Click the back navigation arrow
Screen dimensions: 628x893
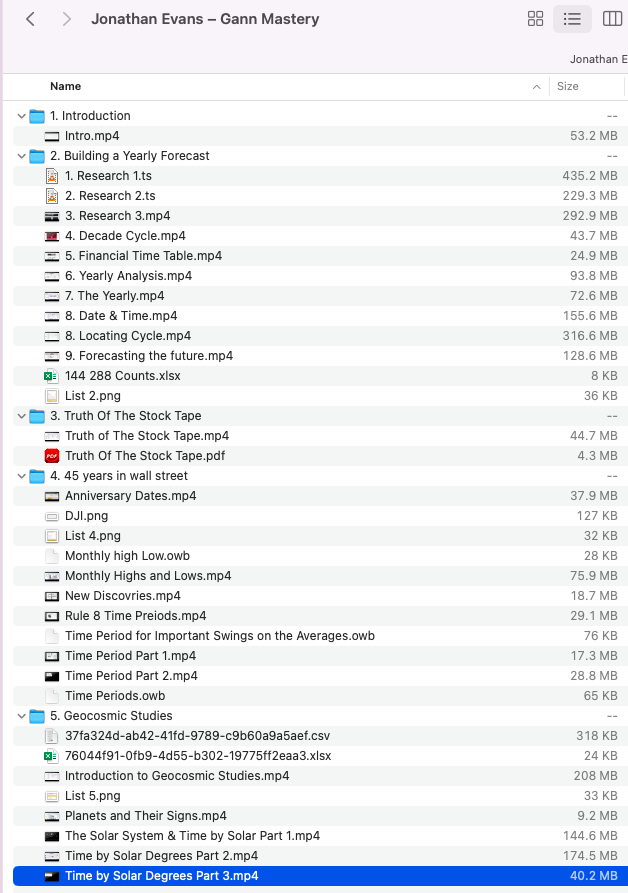(x=30, y=19)
